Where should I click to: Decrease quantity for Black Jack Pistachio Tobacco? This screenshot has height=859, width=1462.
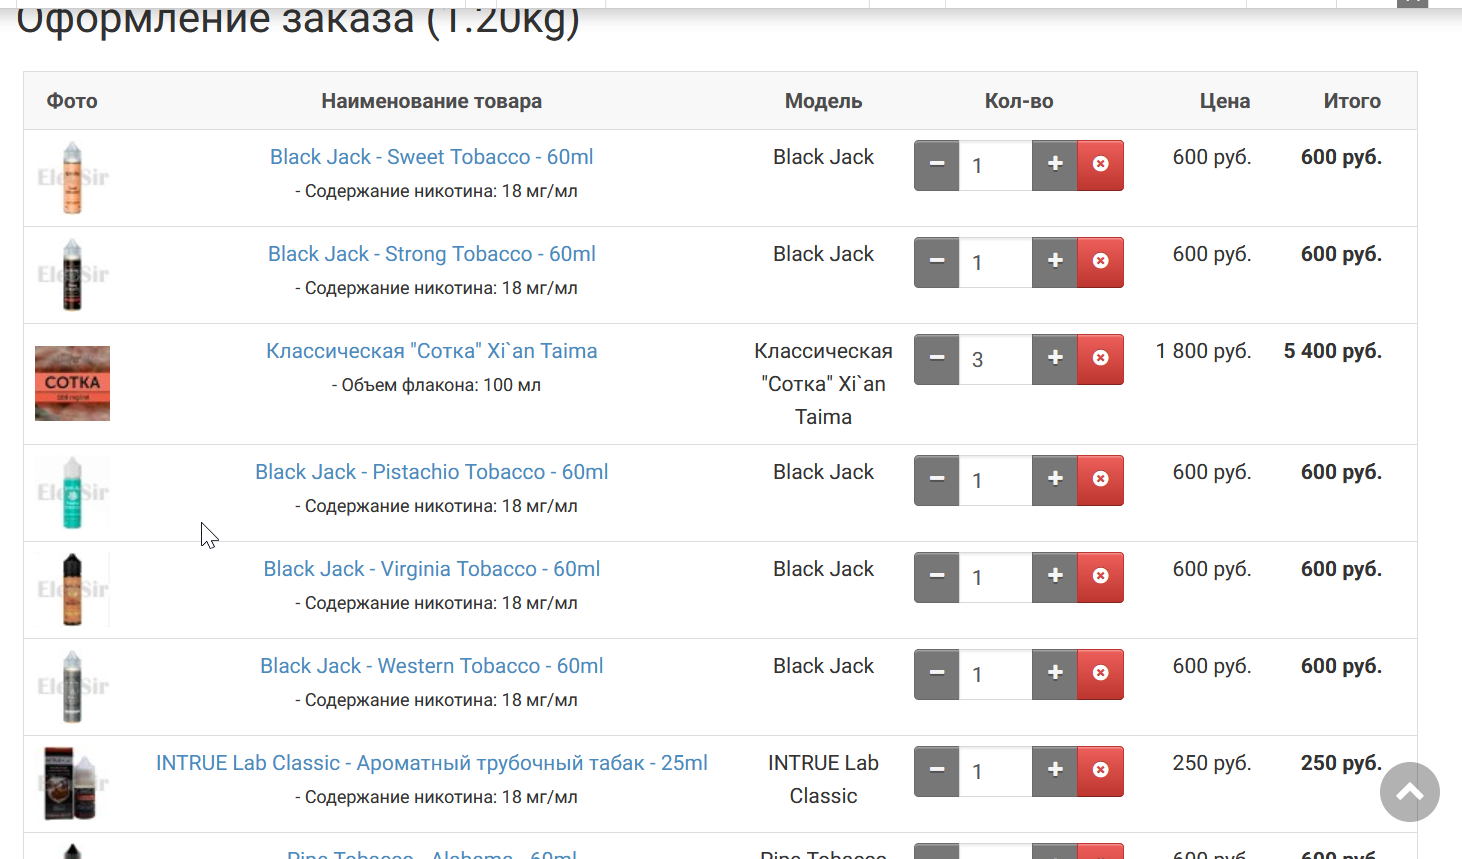click(x=937, y=480)
